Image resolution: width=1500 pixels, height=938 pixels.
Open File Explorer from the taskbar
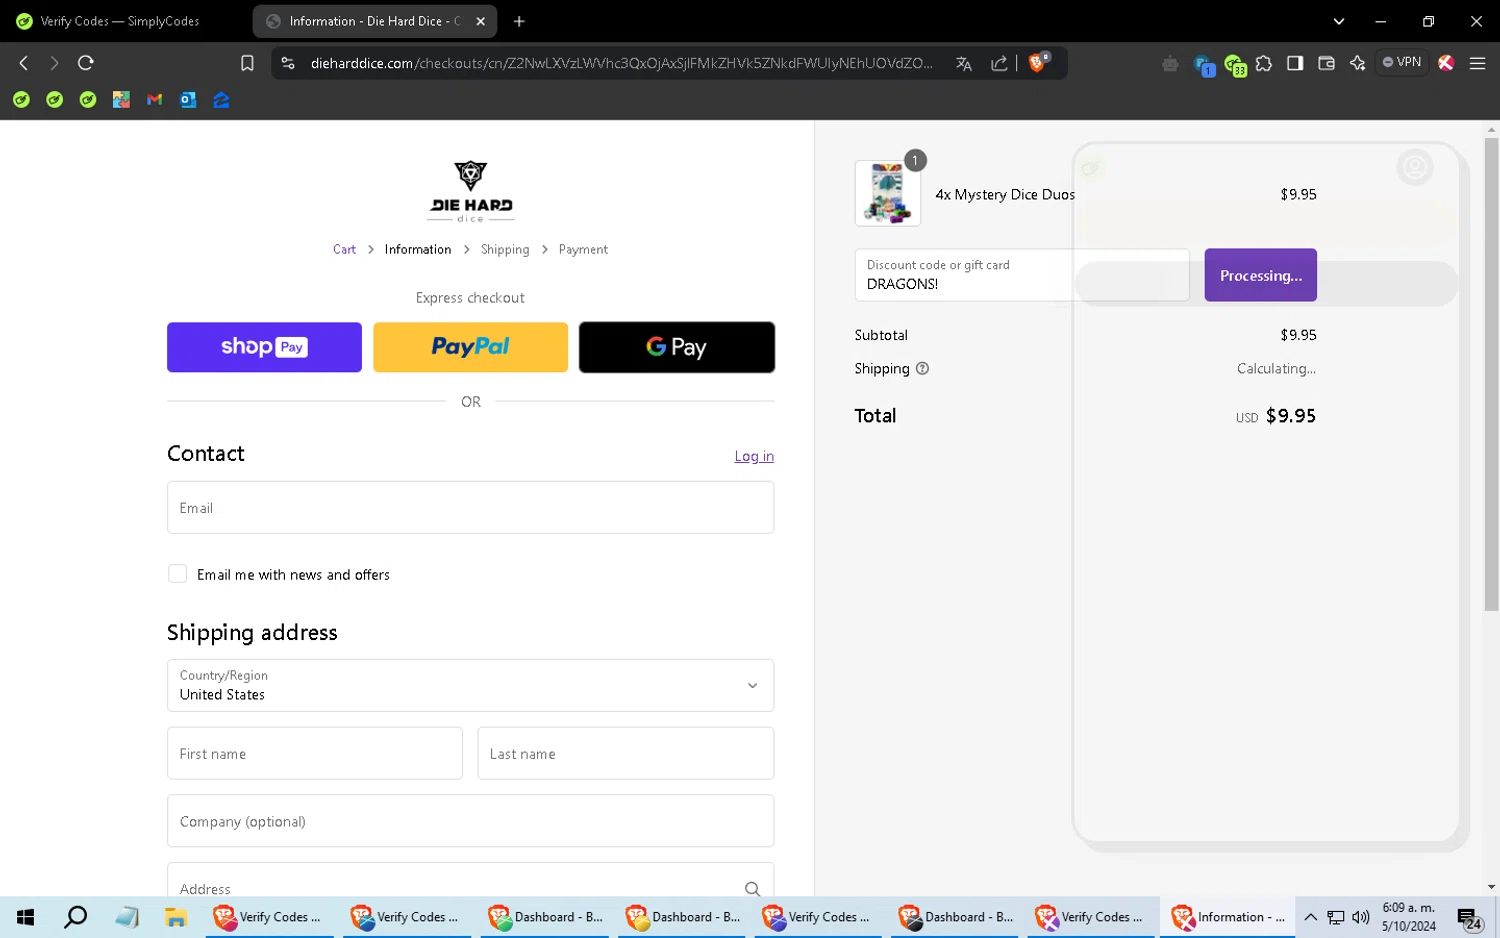click(176, 917)
